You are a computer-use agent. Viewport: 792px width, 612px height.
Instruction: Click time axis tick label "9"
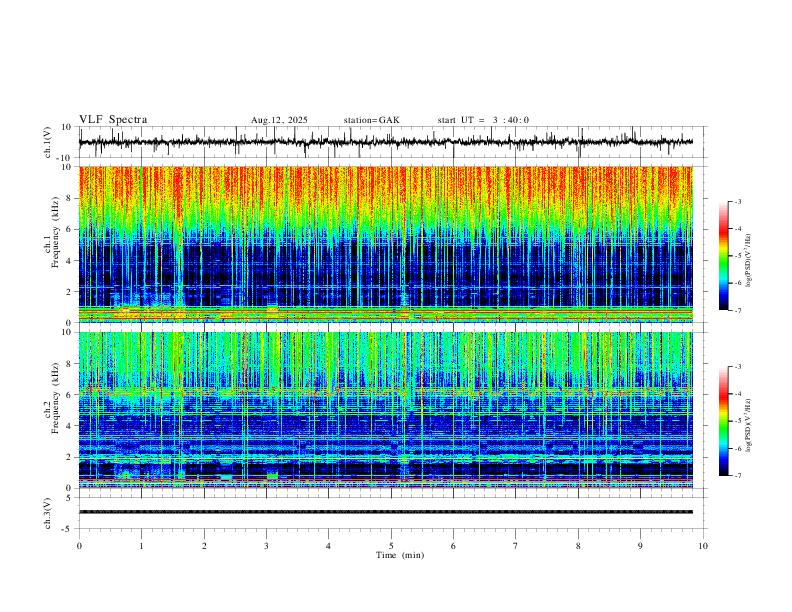640,546
